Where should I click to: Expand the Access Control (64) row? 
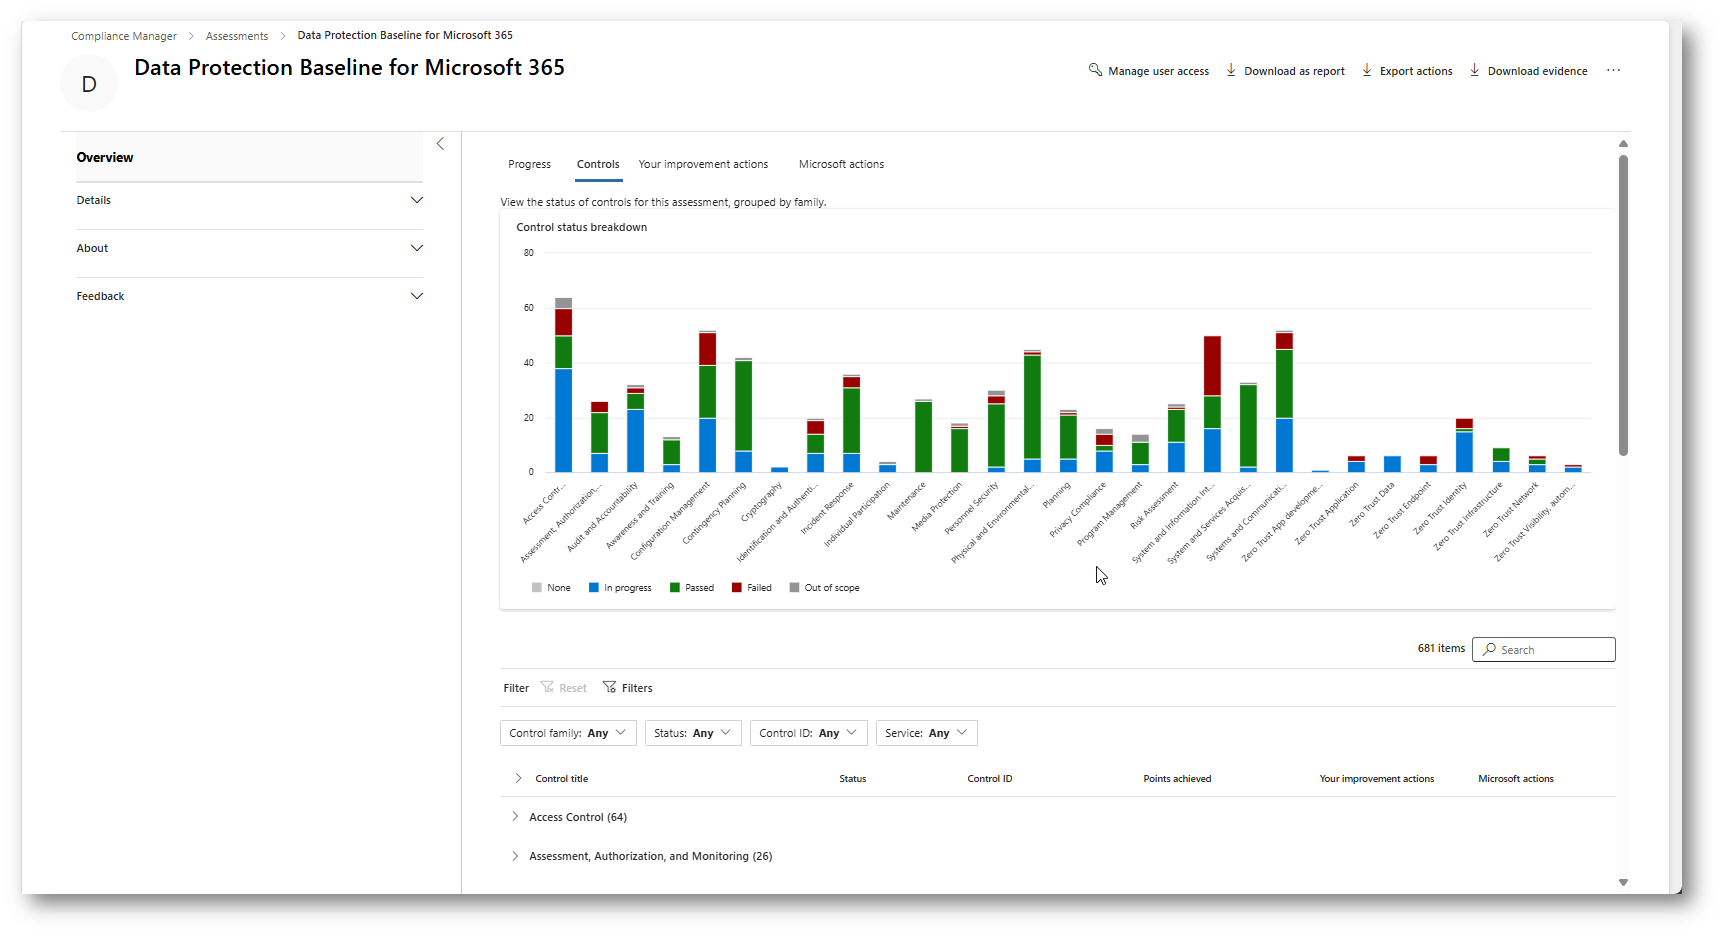click(515, 817)
